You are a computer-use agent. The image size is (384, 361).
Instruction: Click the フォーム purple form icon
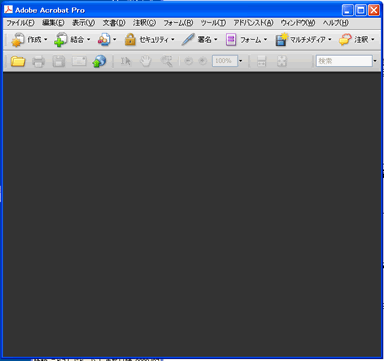[x=231, y=39]
